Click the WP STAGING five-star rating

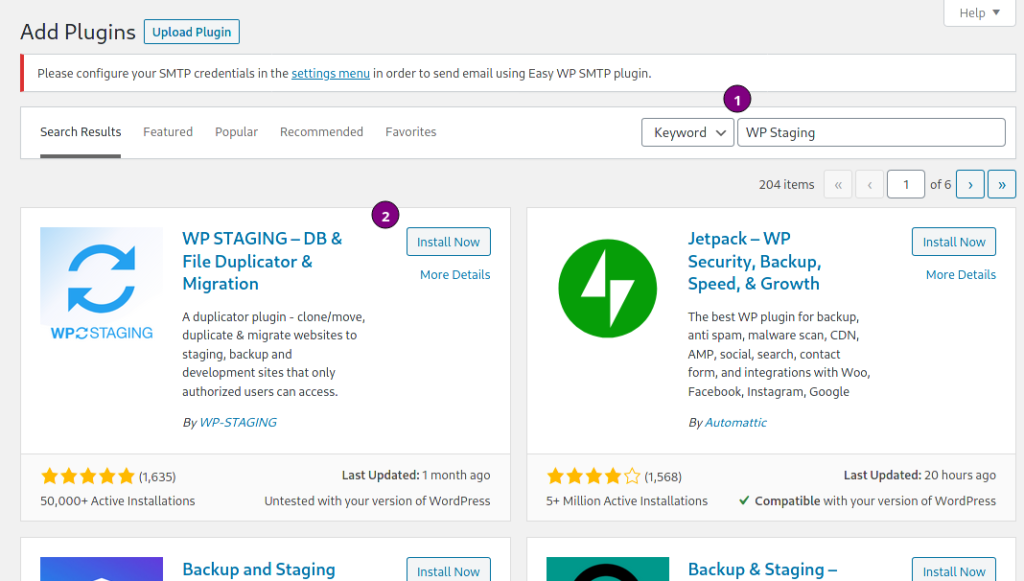(88, 477)
